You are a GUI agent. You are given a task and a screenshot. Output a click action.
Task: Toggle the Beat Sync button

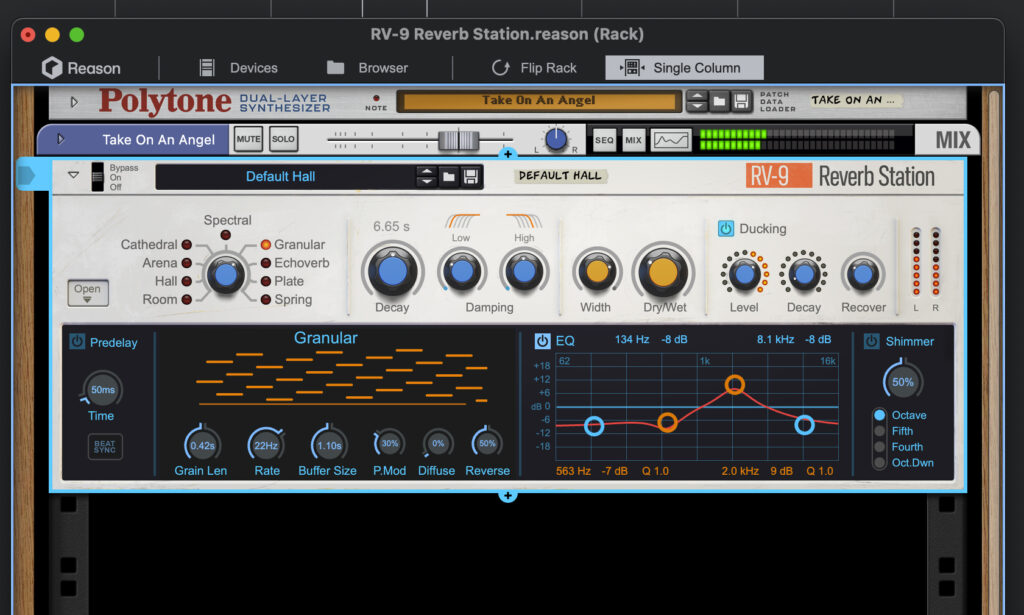[x=104, y=447]
